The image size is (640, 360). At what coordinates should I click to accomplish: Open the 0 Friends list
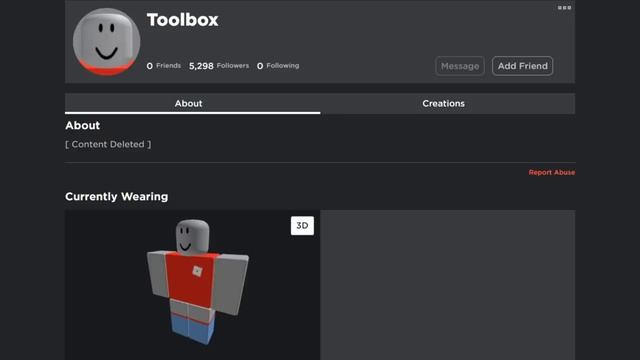pos(164,66)
